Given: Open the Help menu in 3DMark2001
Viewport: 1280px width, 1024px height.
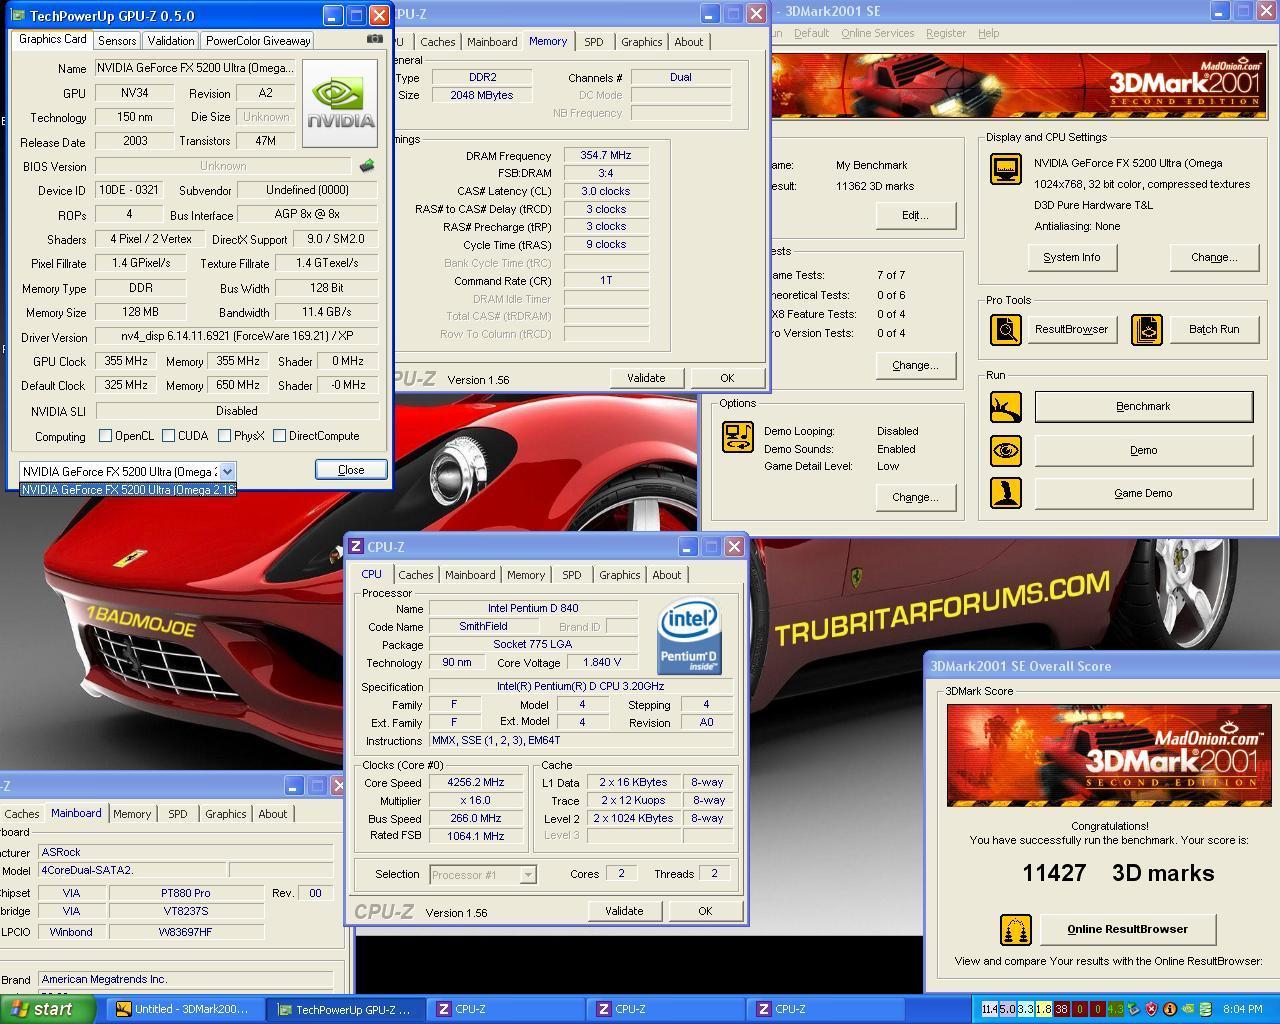Looking at the screenshot, I should [988, 33].
